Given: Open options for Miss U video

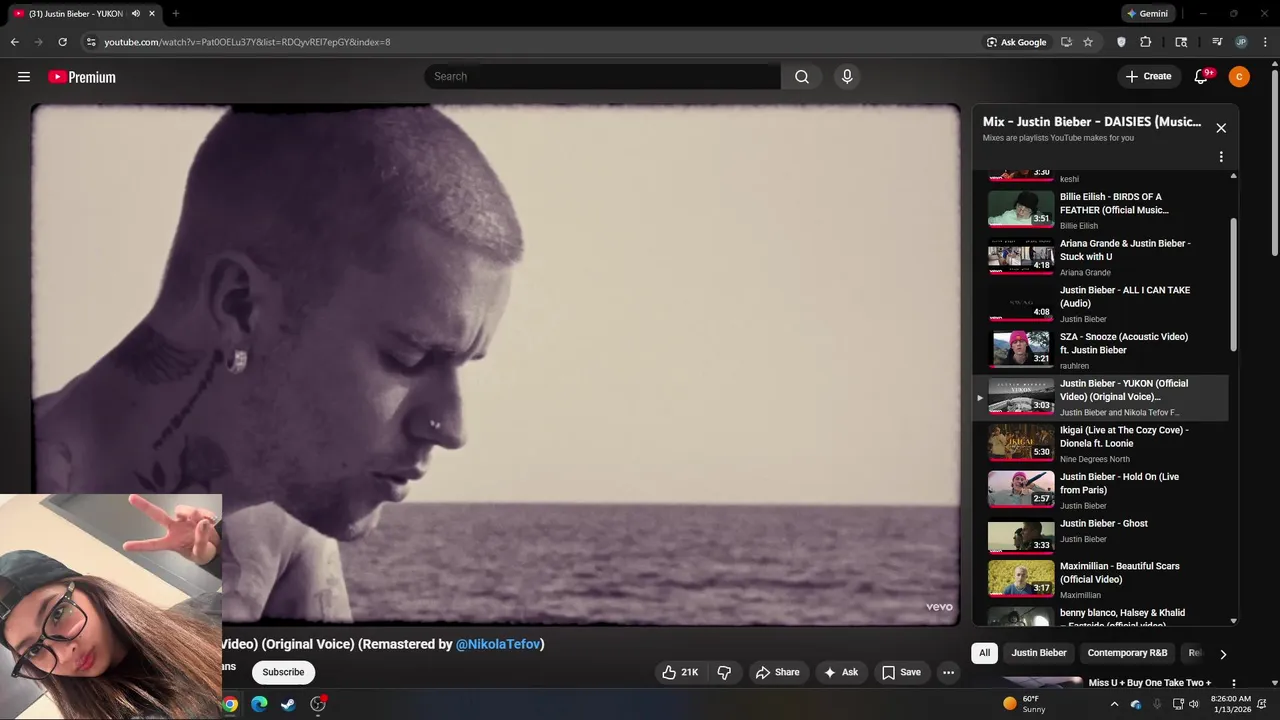Looking at the screenshot, I should (1234, 684).
